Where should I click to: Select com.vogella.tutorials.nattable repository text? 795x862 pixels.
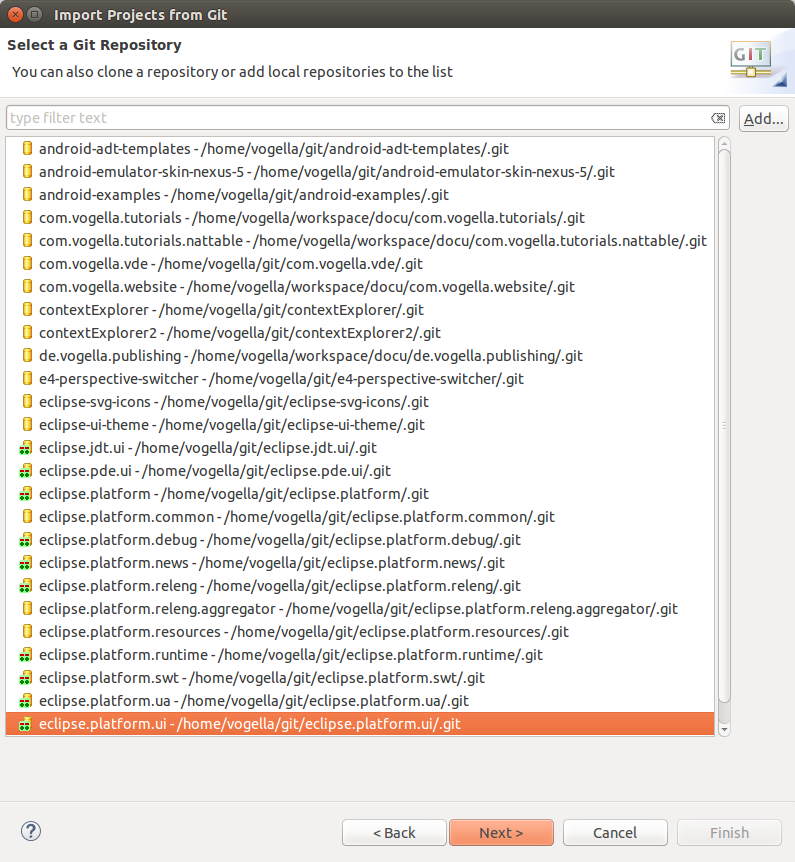[x=373, y=241]
